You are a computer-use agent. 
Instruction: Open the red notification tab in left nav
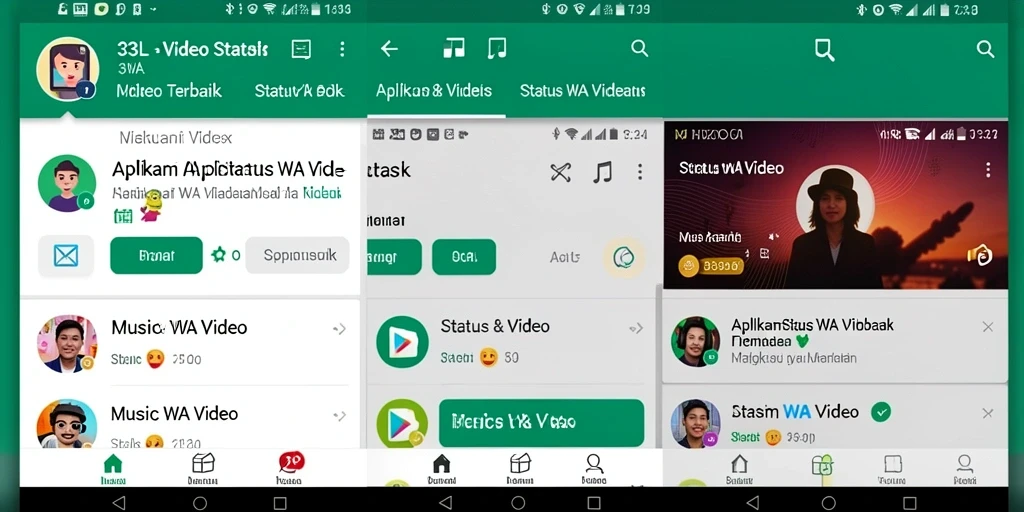(x=290, y=468)
